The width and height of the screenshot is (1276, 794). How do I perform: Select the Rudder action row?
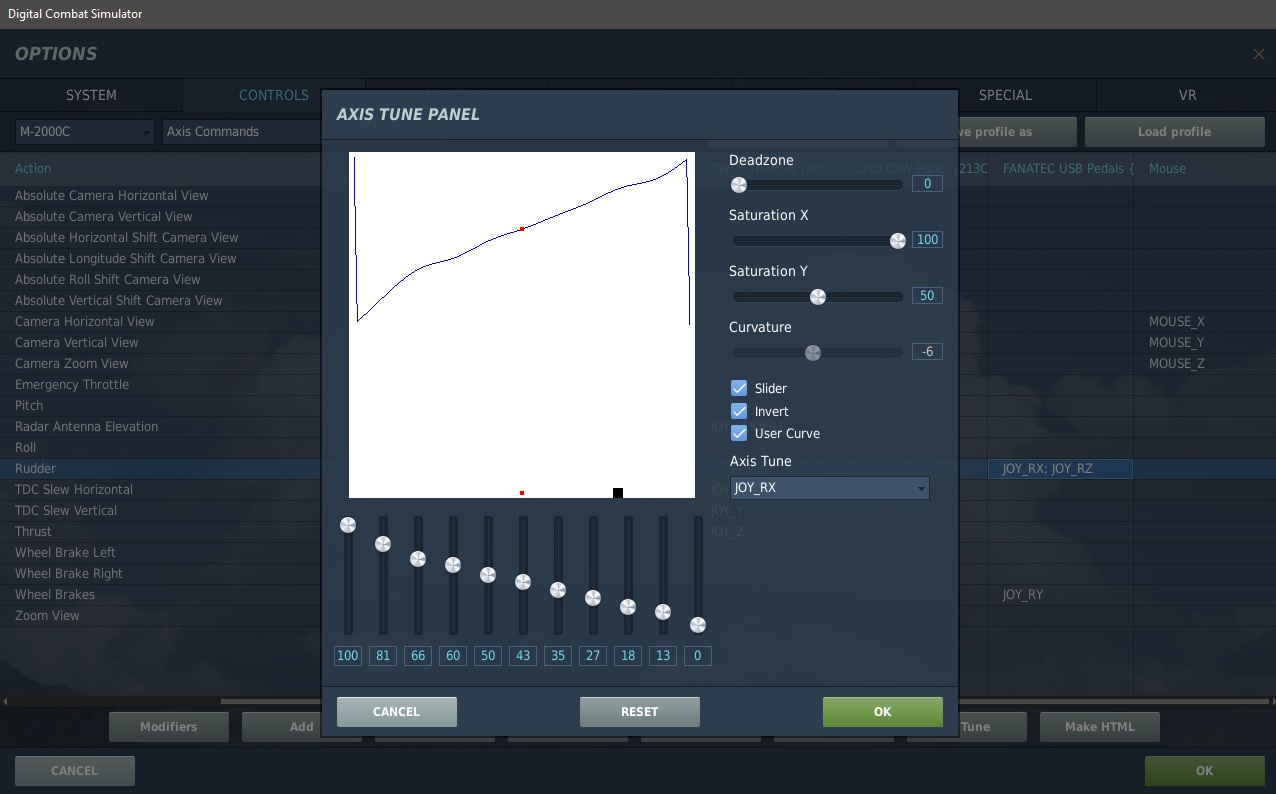(x=160, y=468)
